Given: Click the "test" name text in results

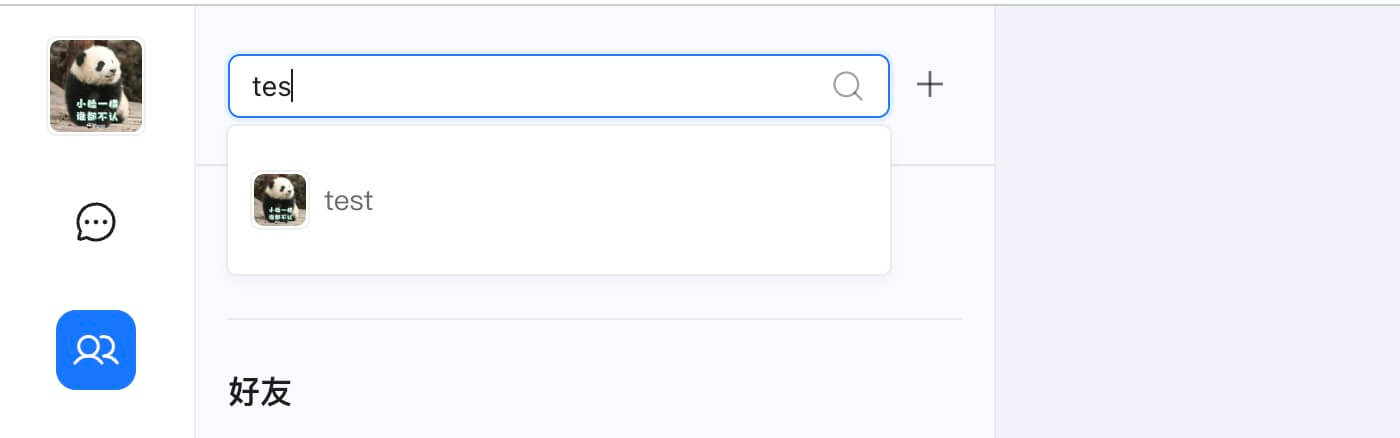Looking at the screenshot, I should click(x=349, y=200).
